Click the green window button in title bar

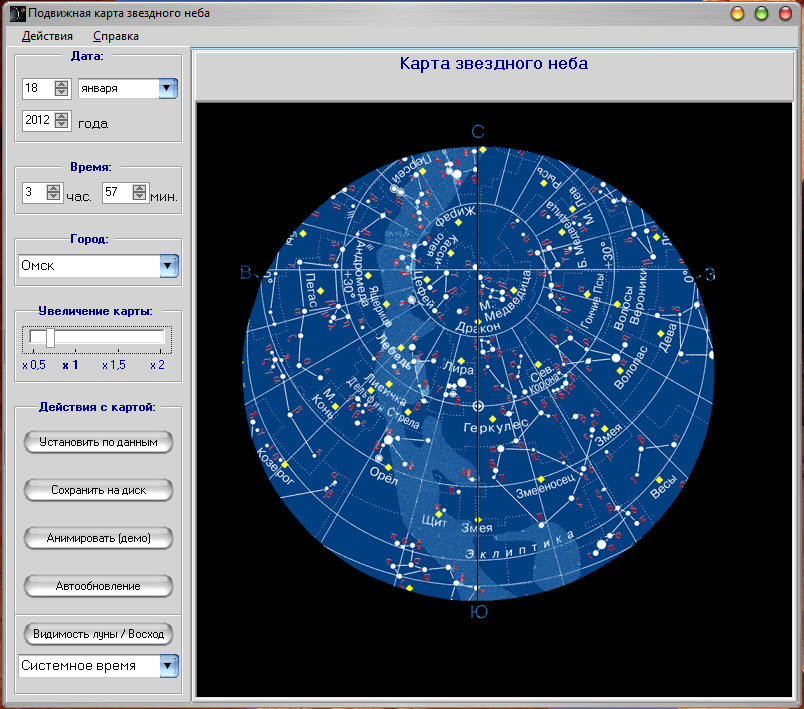click(762, 13)
